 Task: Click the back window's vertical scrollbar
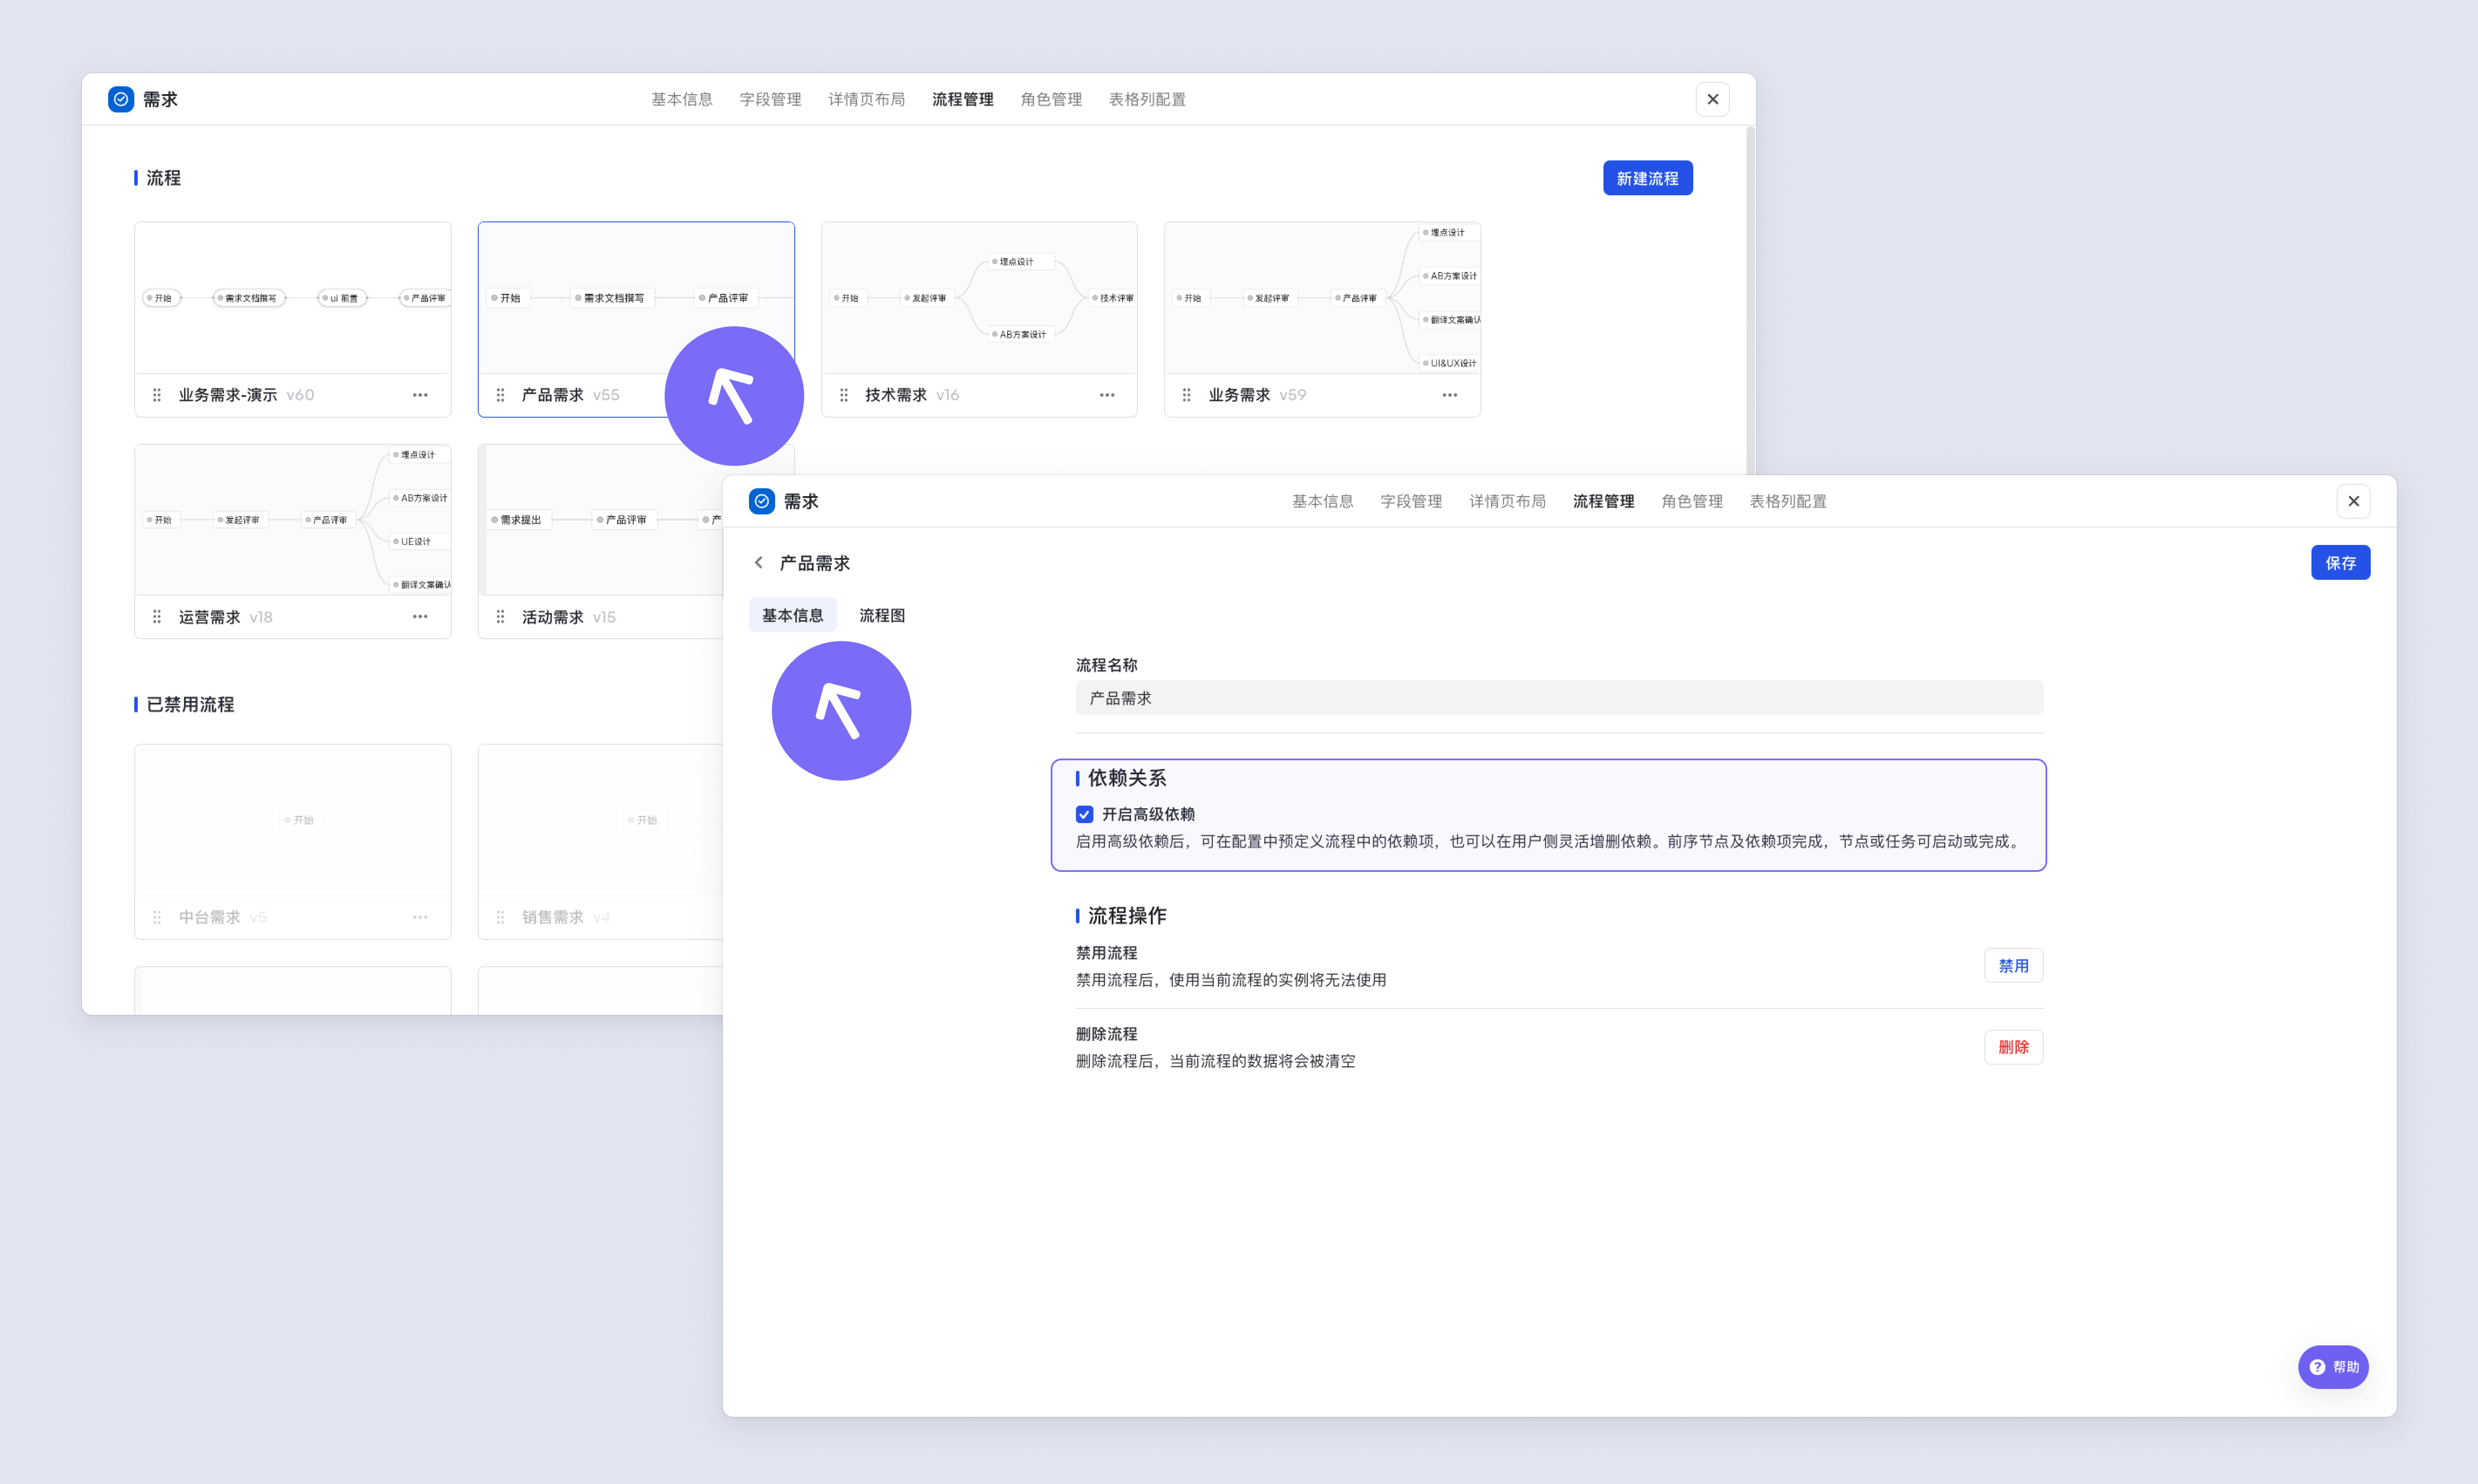(1750, 300)
